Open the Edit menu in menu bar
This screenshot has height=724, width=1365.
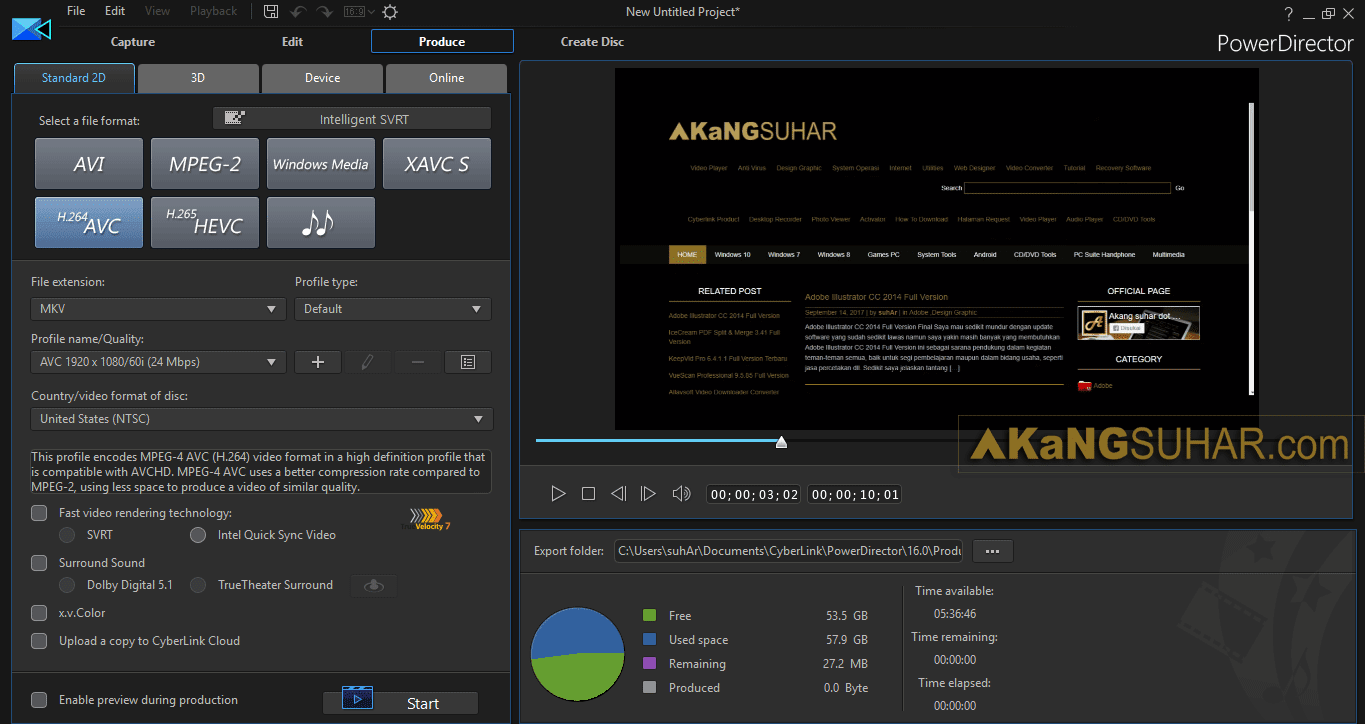pos(115,11)
